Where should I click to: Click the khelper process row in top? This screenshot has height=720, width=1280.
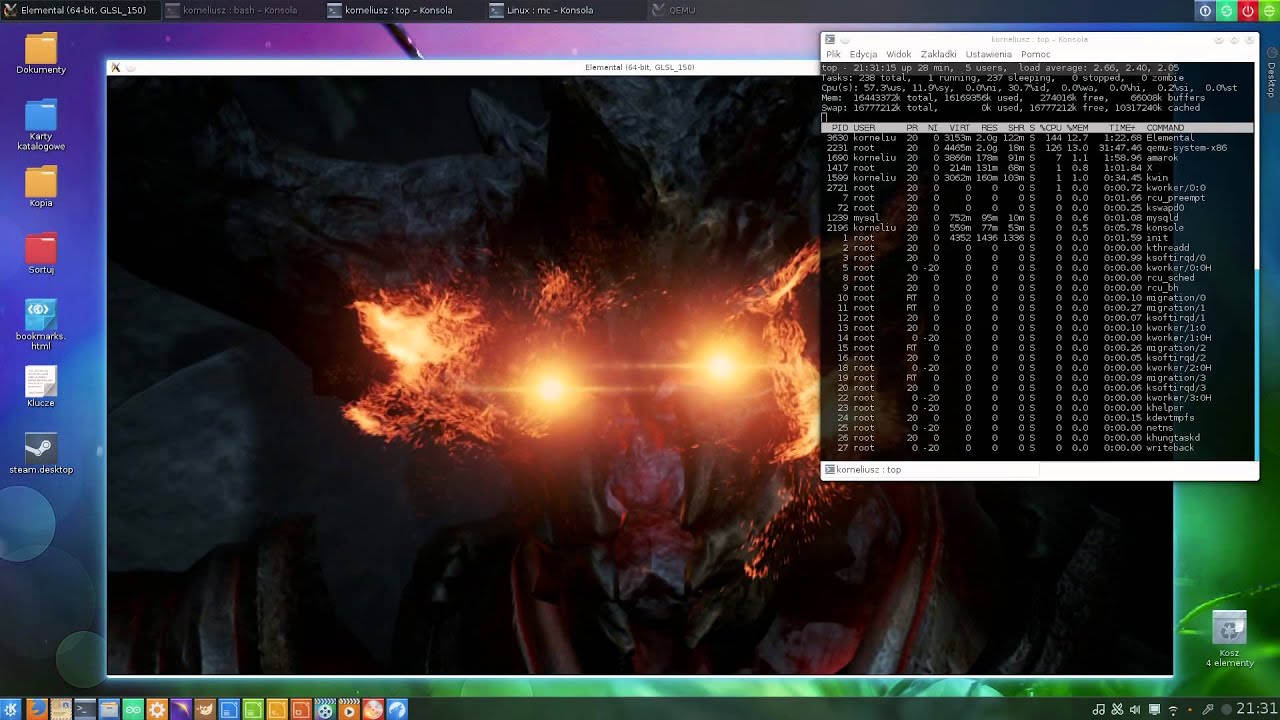1037,408
